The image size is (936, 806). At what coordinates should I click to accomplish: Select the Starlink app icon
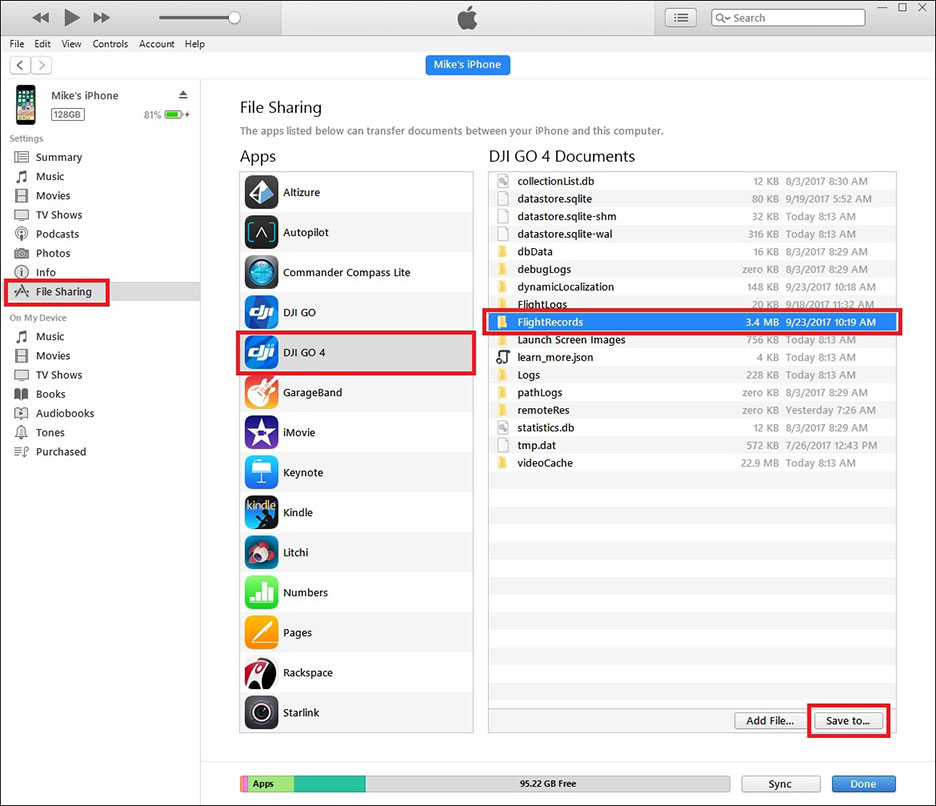click(261, 712)
